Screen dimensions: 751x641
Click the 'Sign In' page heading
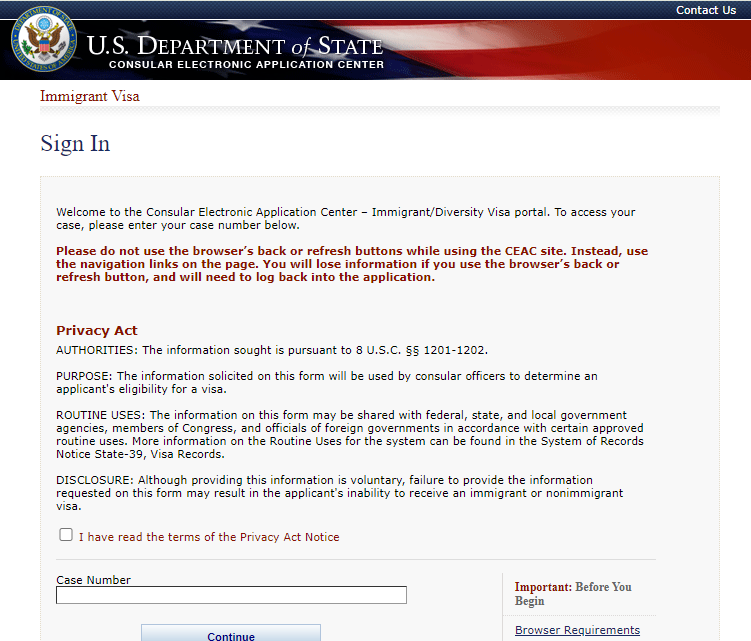(x=75, y=143)
